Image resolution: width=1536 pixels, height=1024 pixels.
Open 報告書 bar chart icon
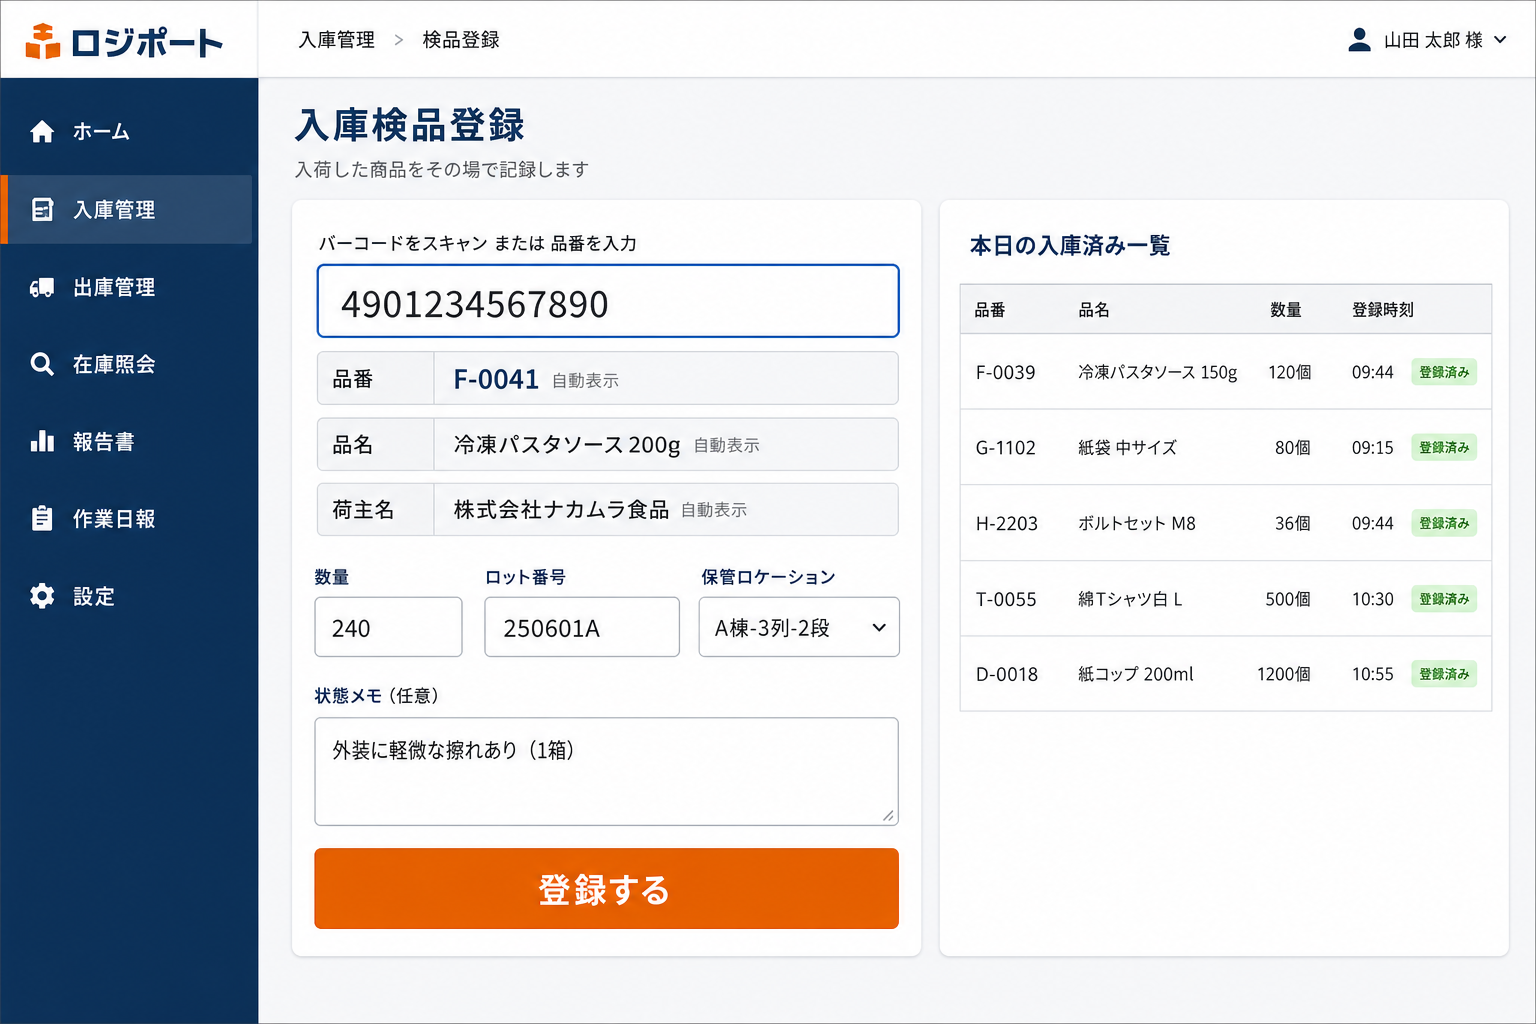[42, 441]
